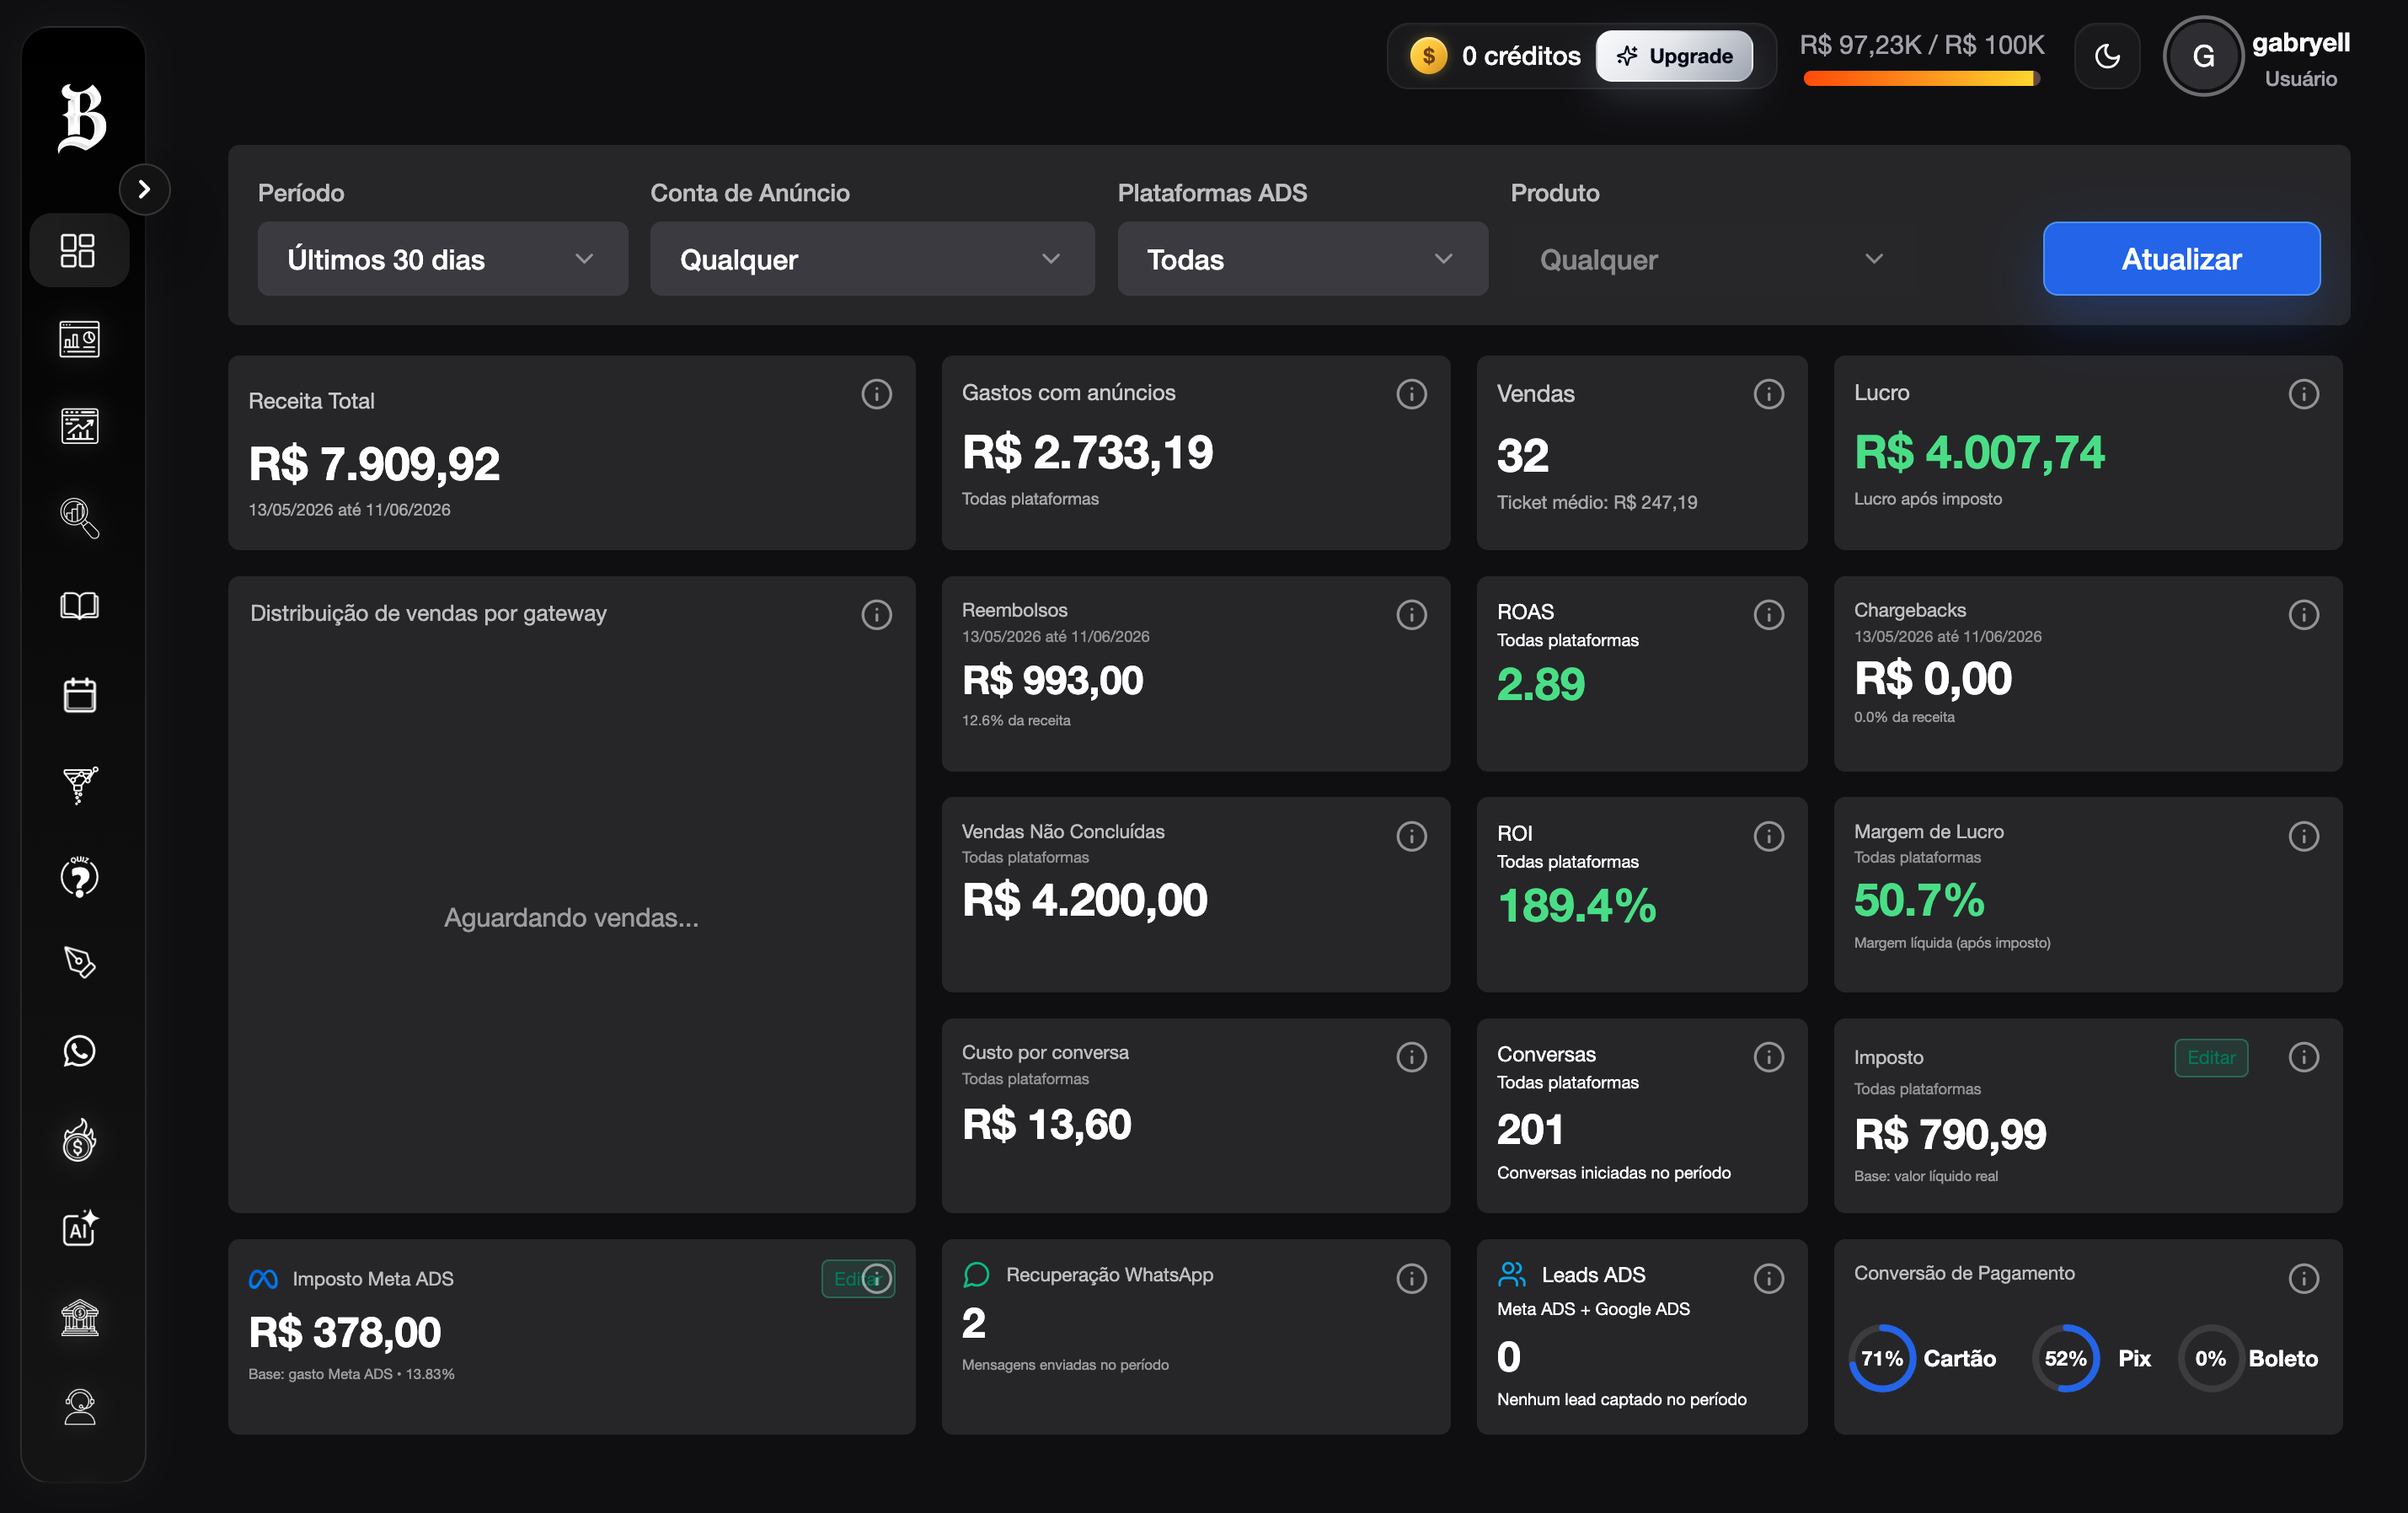Click the Aguardando vendas... placeholder text
The width and height of the screenshot is (2408, 1513).
(571, 917)
